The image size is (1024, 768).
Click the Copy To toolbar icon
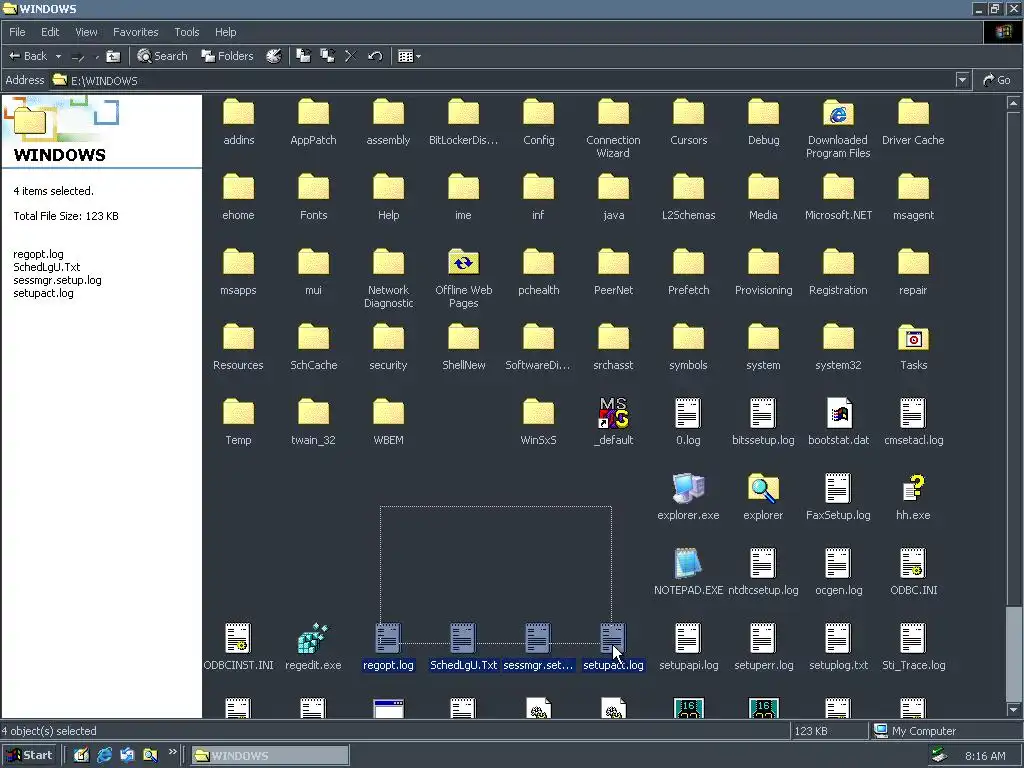click(327, 56)
